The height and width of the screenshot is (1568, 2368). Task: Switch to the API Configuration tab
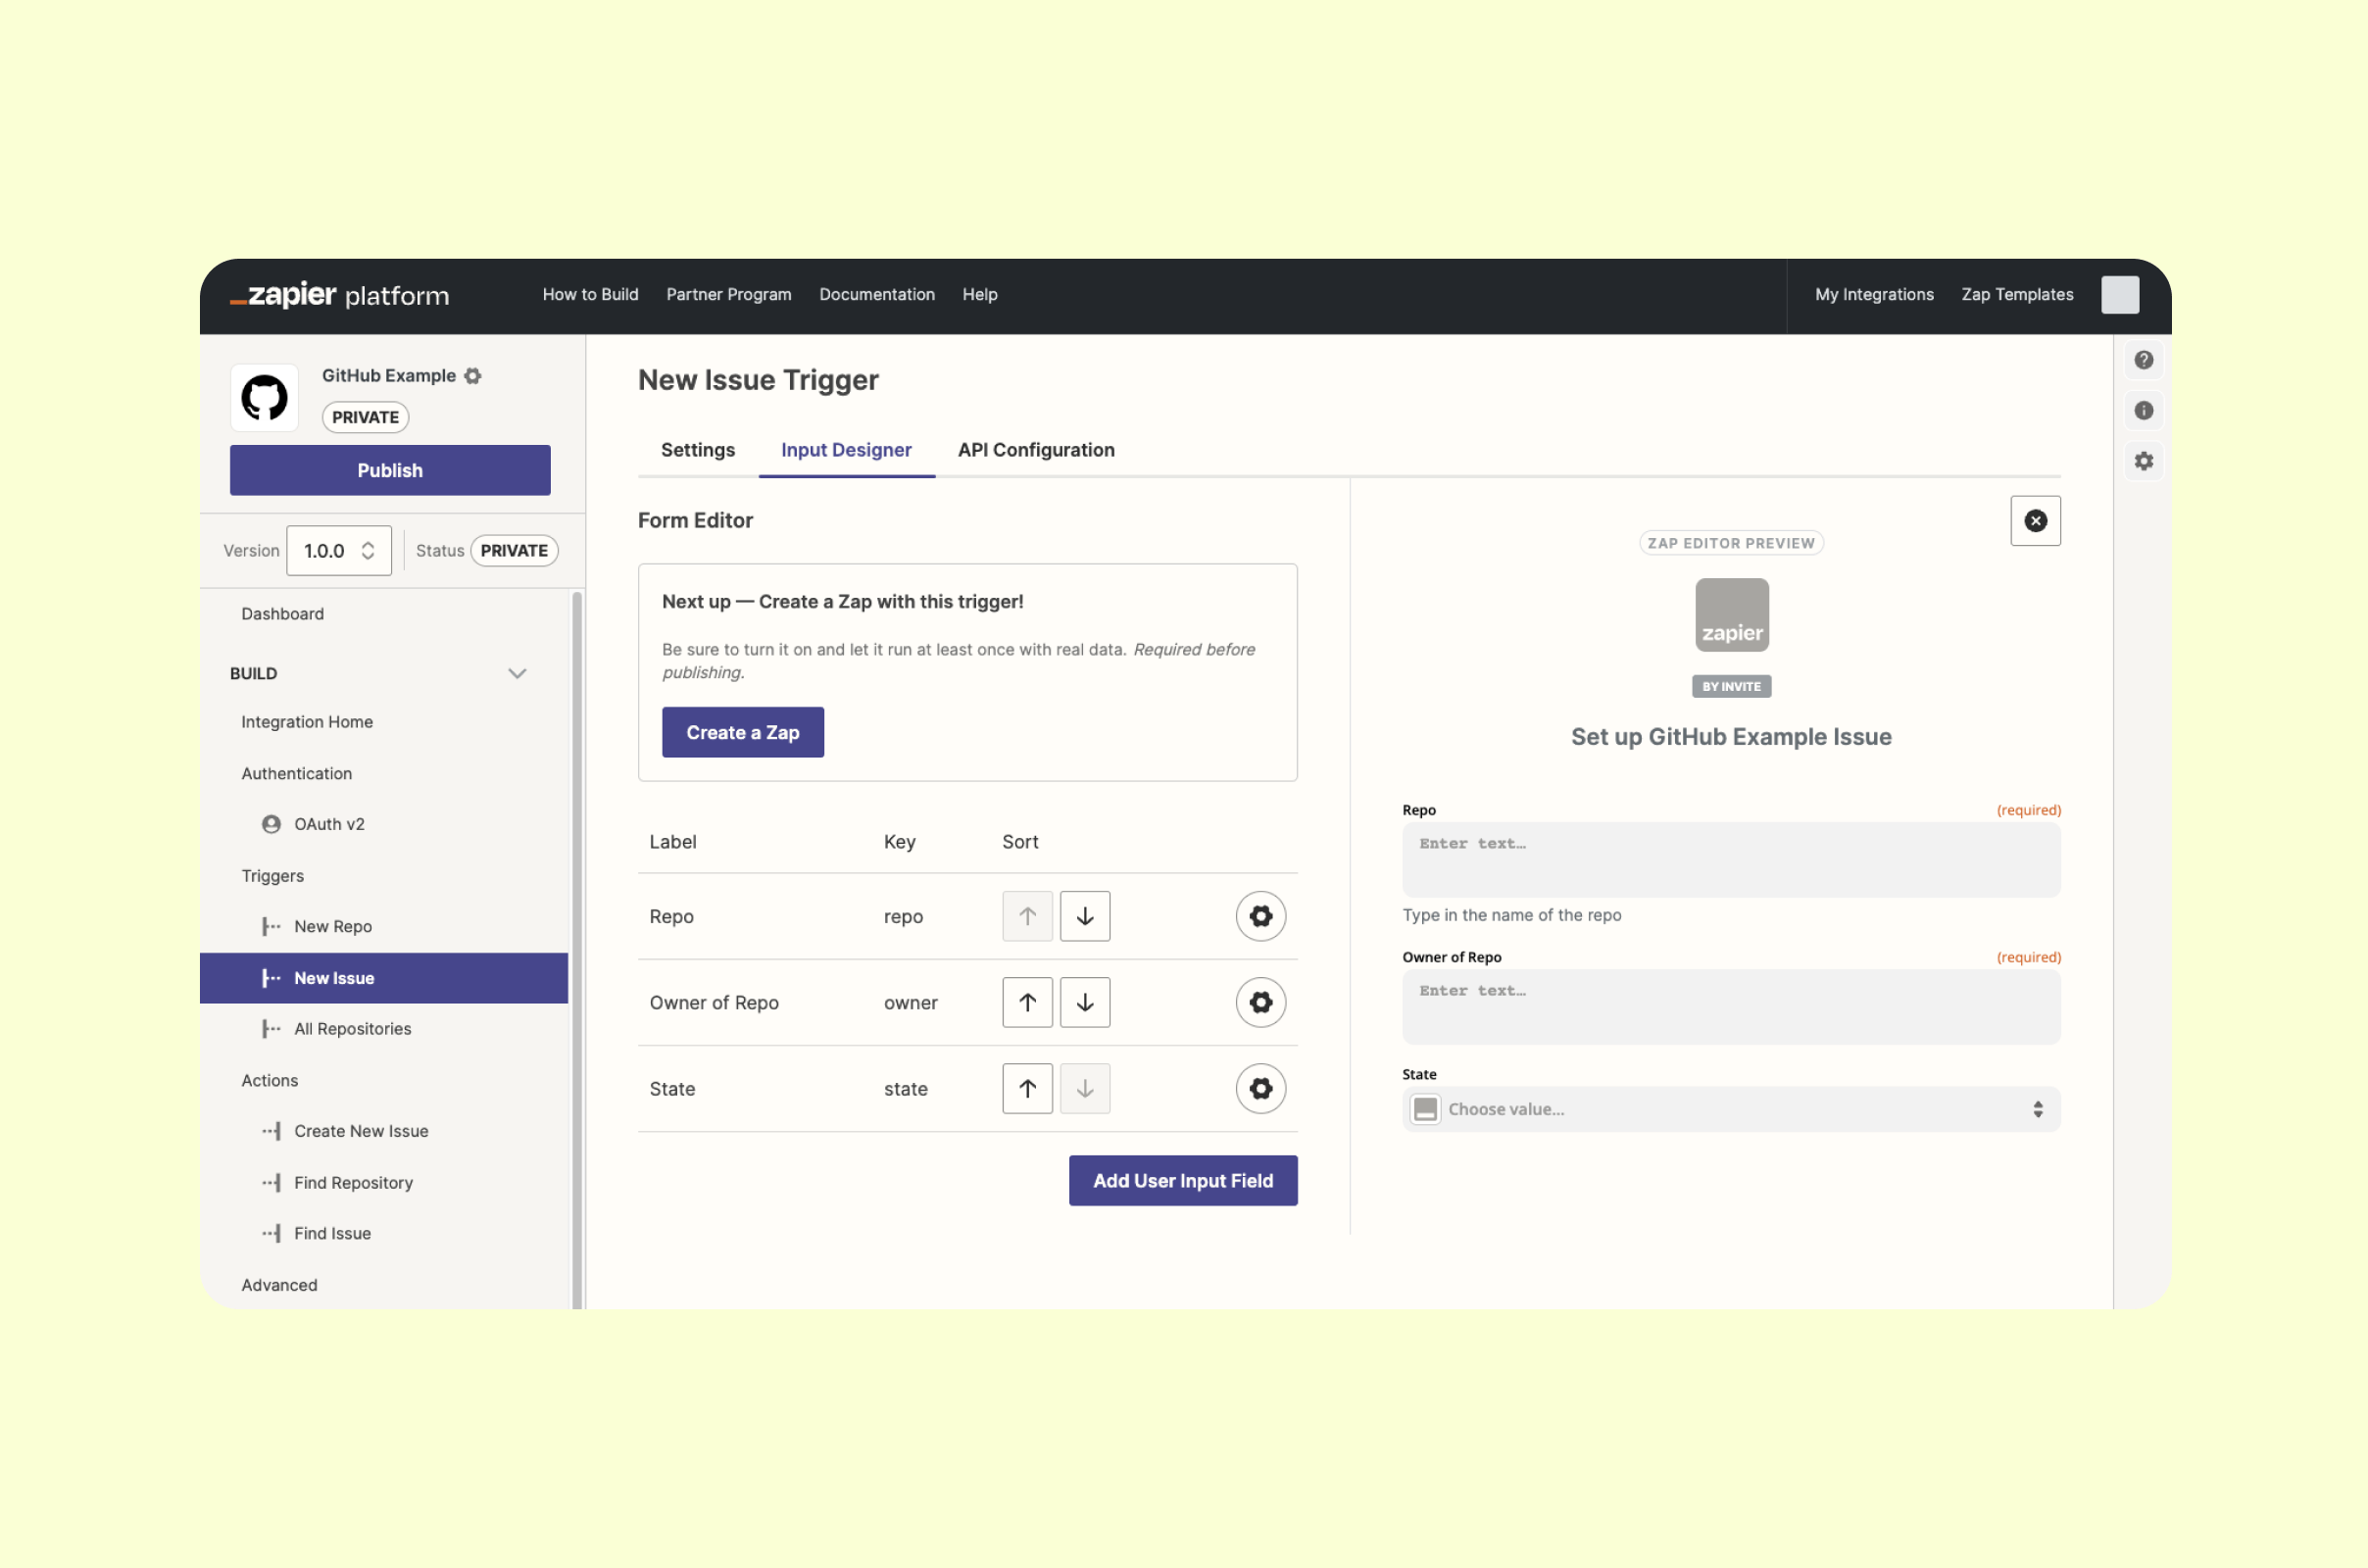coord(1035,450)
